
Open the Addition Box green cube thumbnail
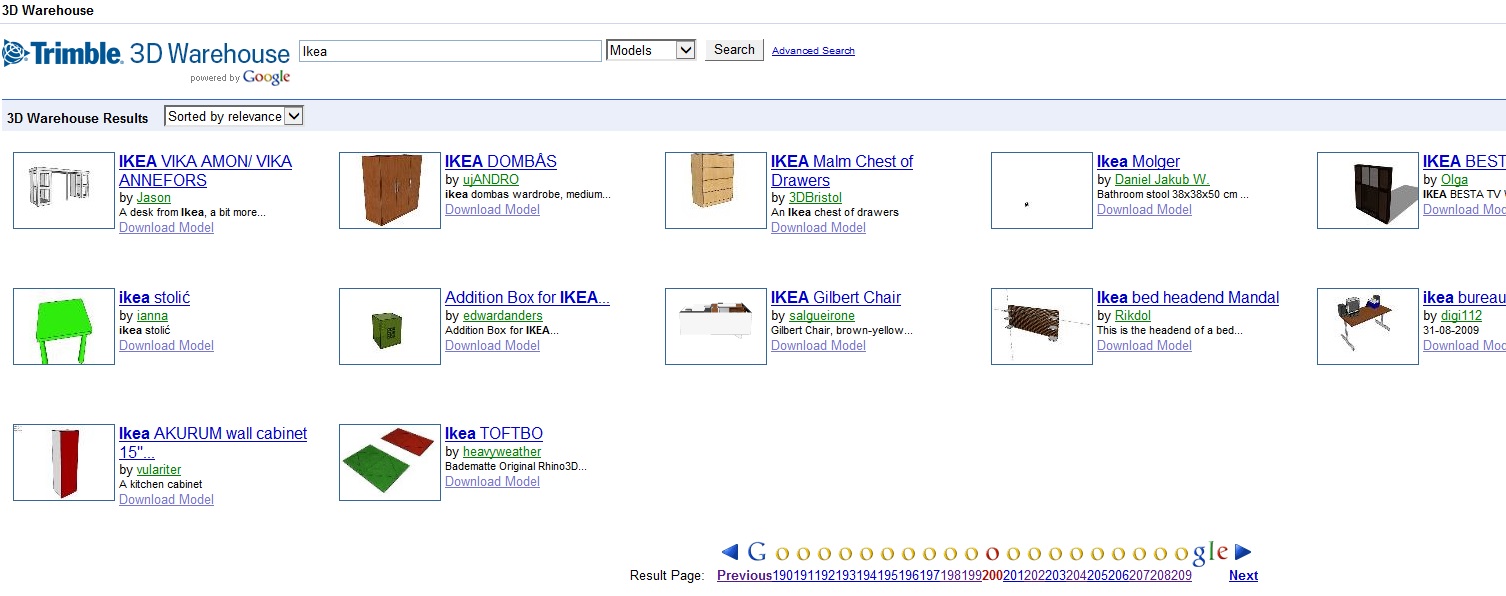[x=390, y=326]
